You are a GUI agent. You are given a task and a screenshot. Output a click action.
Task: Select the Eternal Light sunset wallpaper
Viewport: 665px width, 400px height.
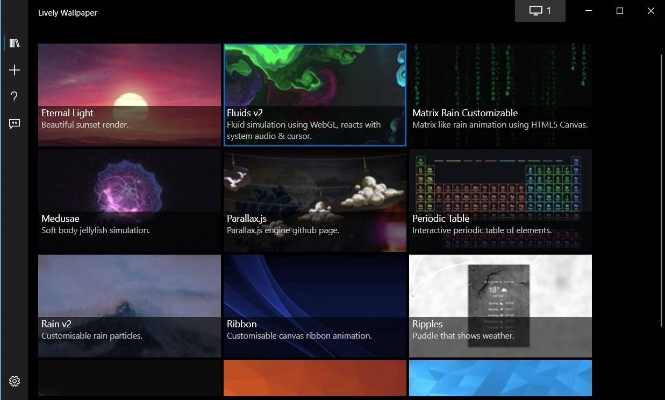pyautogui.click(x=129, y=90)
